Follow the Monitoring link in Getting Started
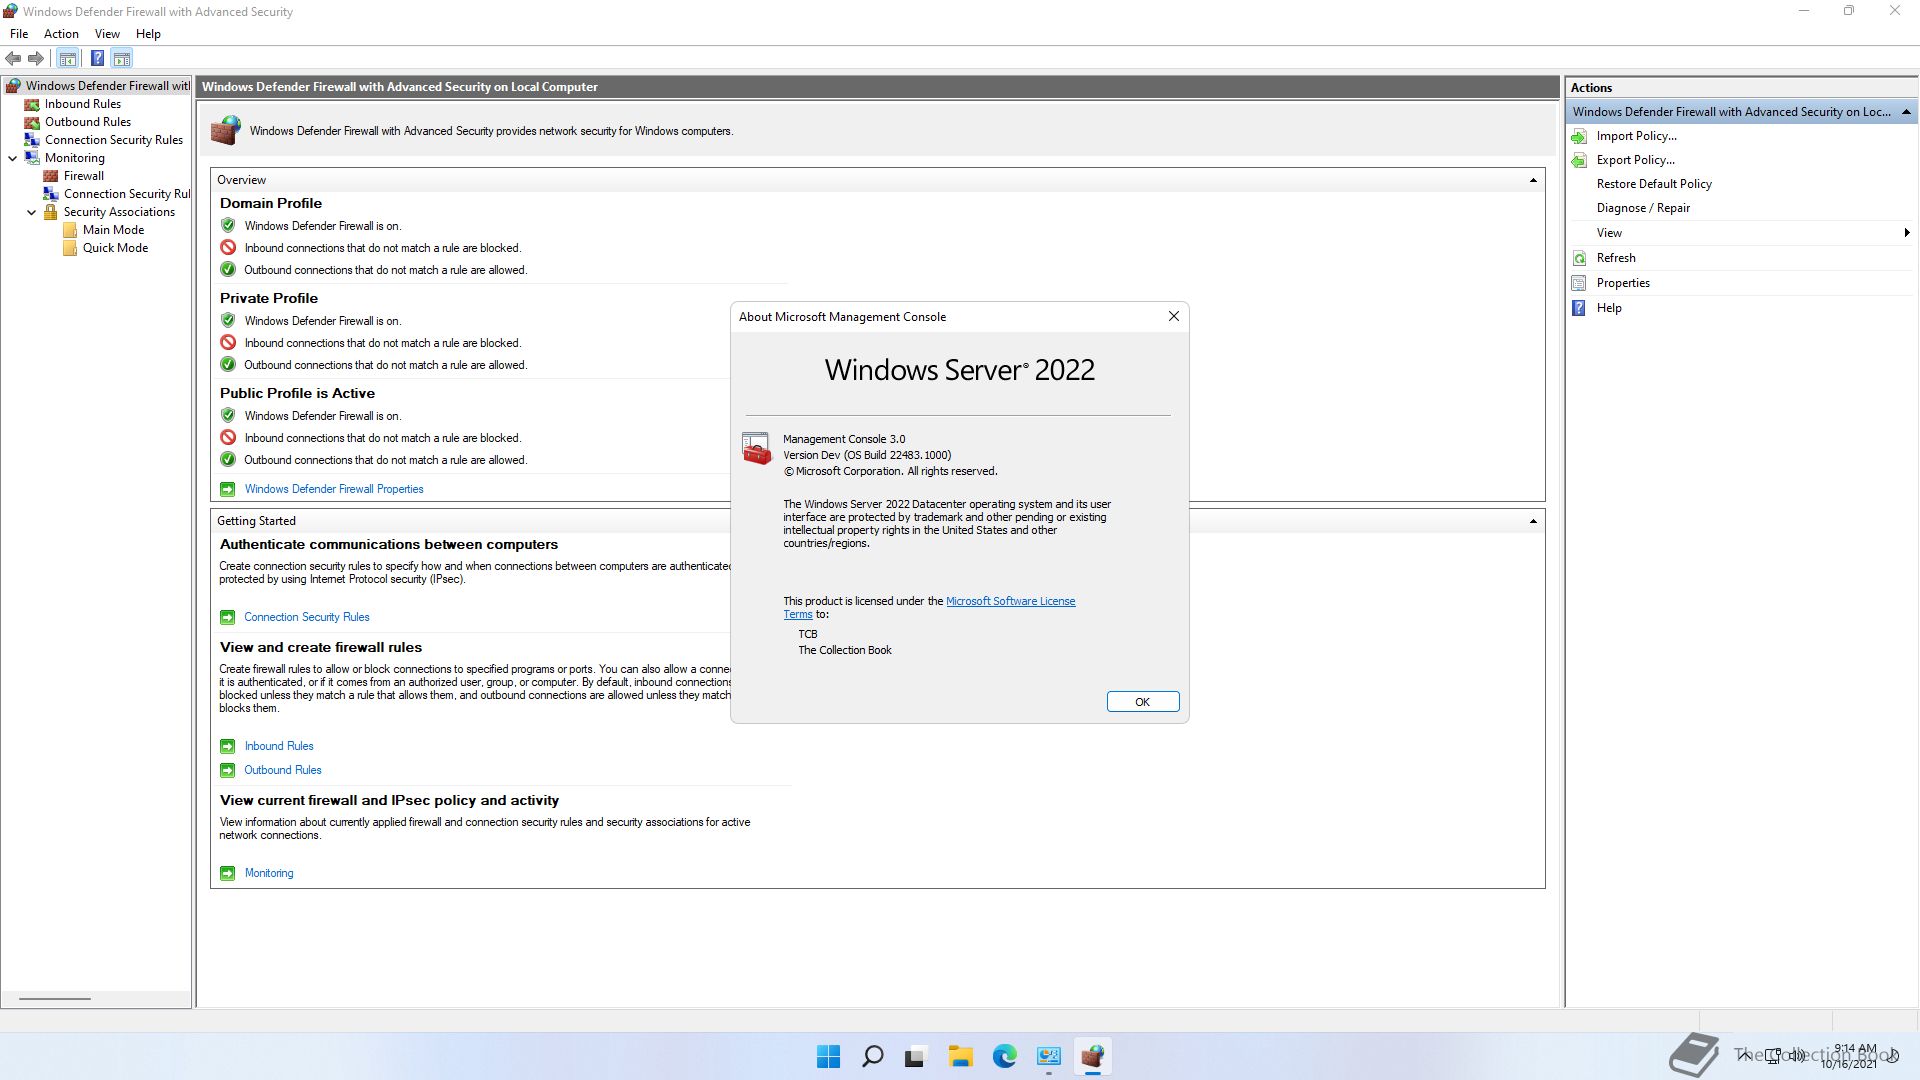The width and height of the screenshot is (1920, 1080). [x=269, y=873]
